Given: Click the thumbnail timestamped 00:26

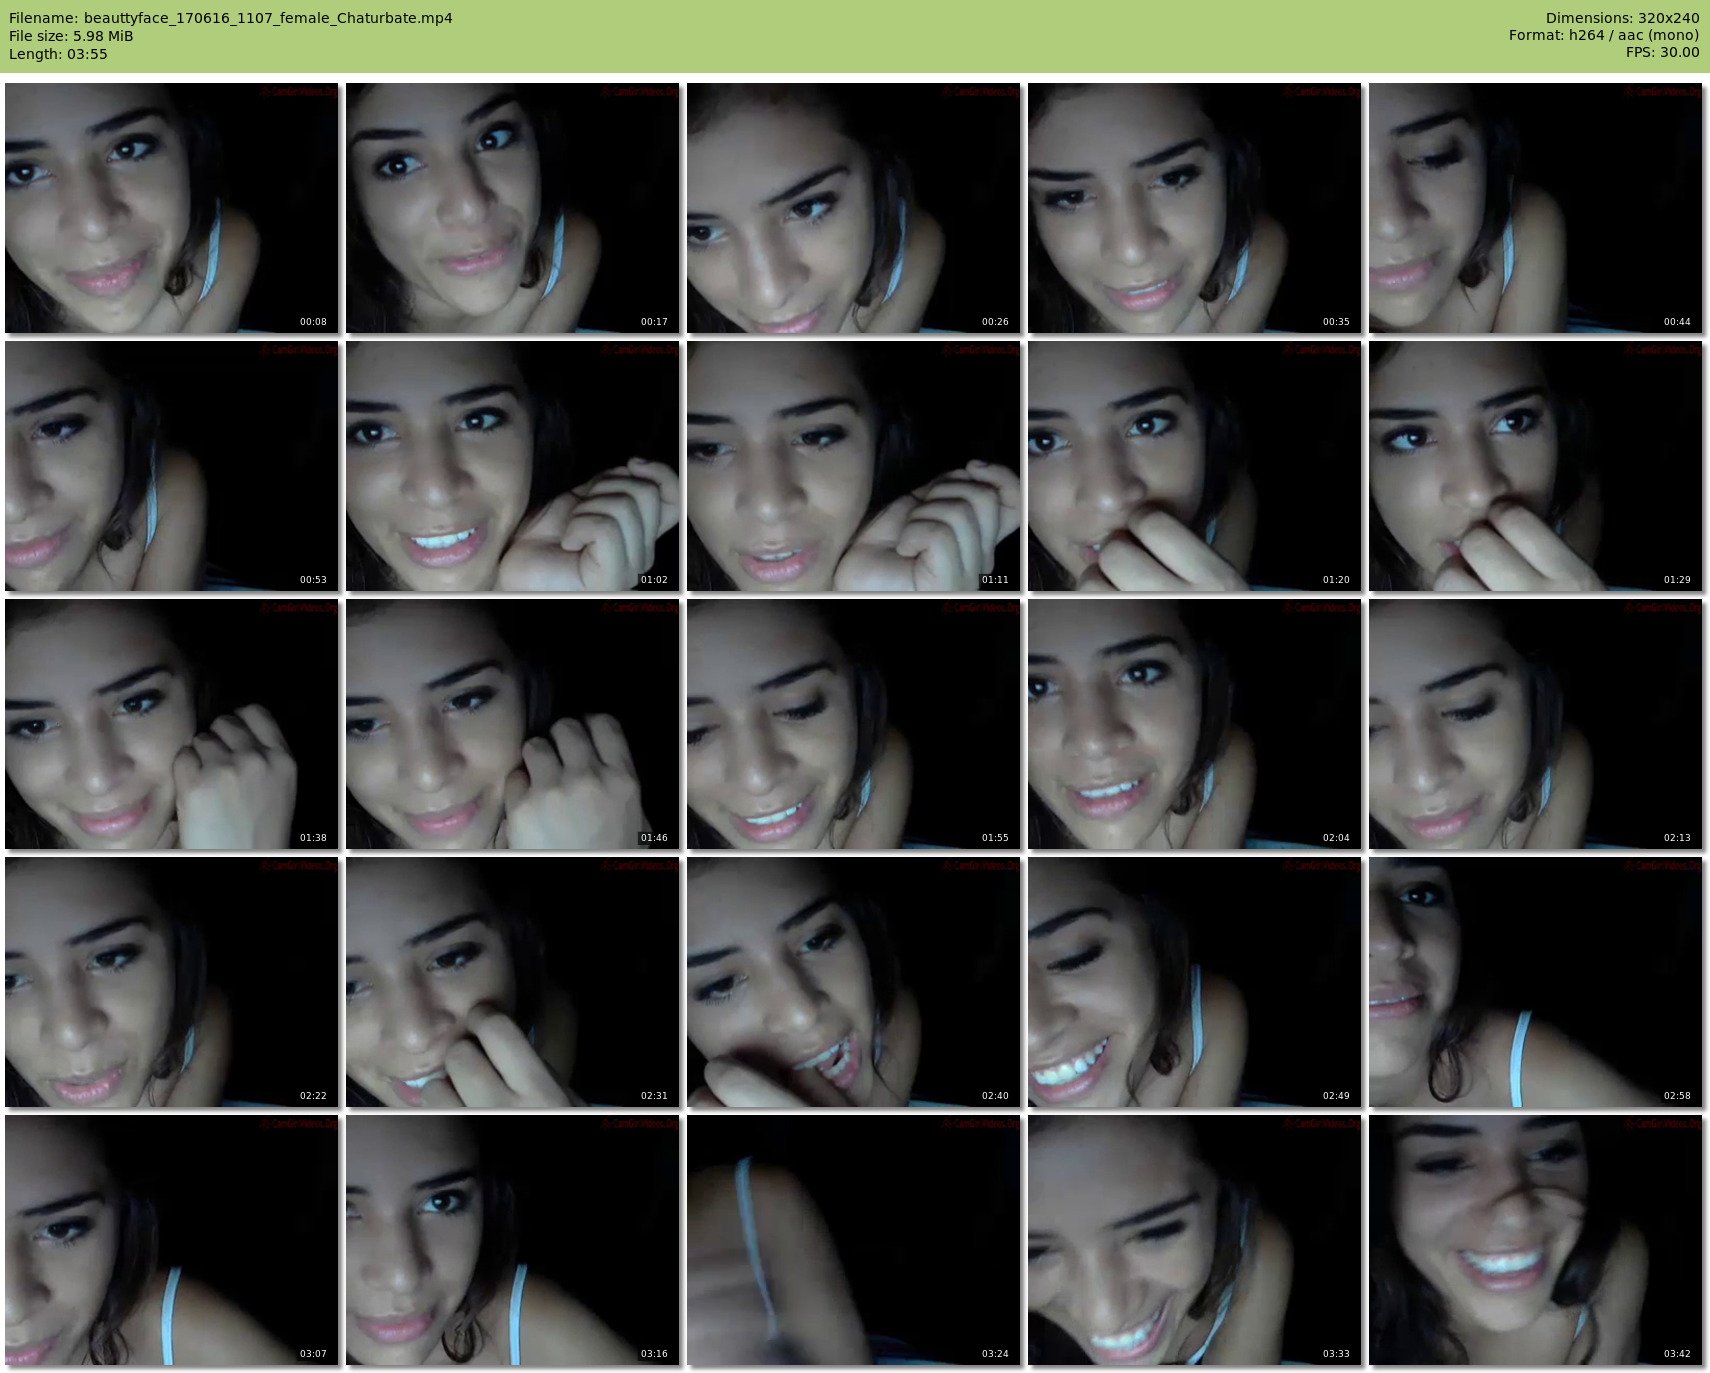Looking at the screenshot, I should coord(854,208).
